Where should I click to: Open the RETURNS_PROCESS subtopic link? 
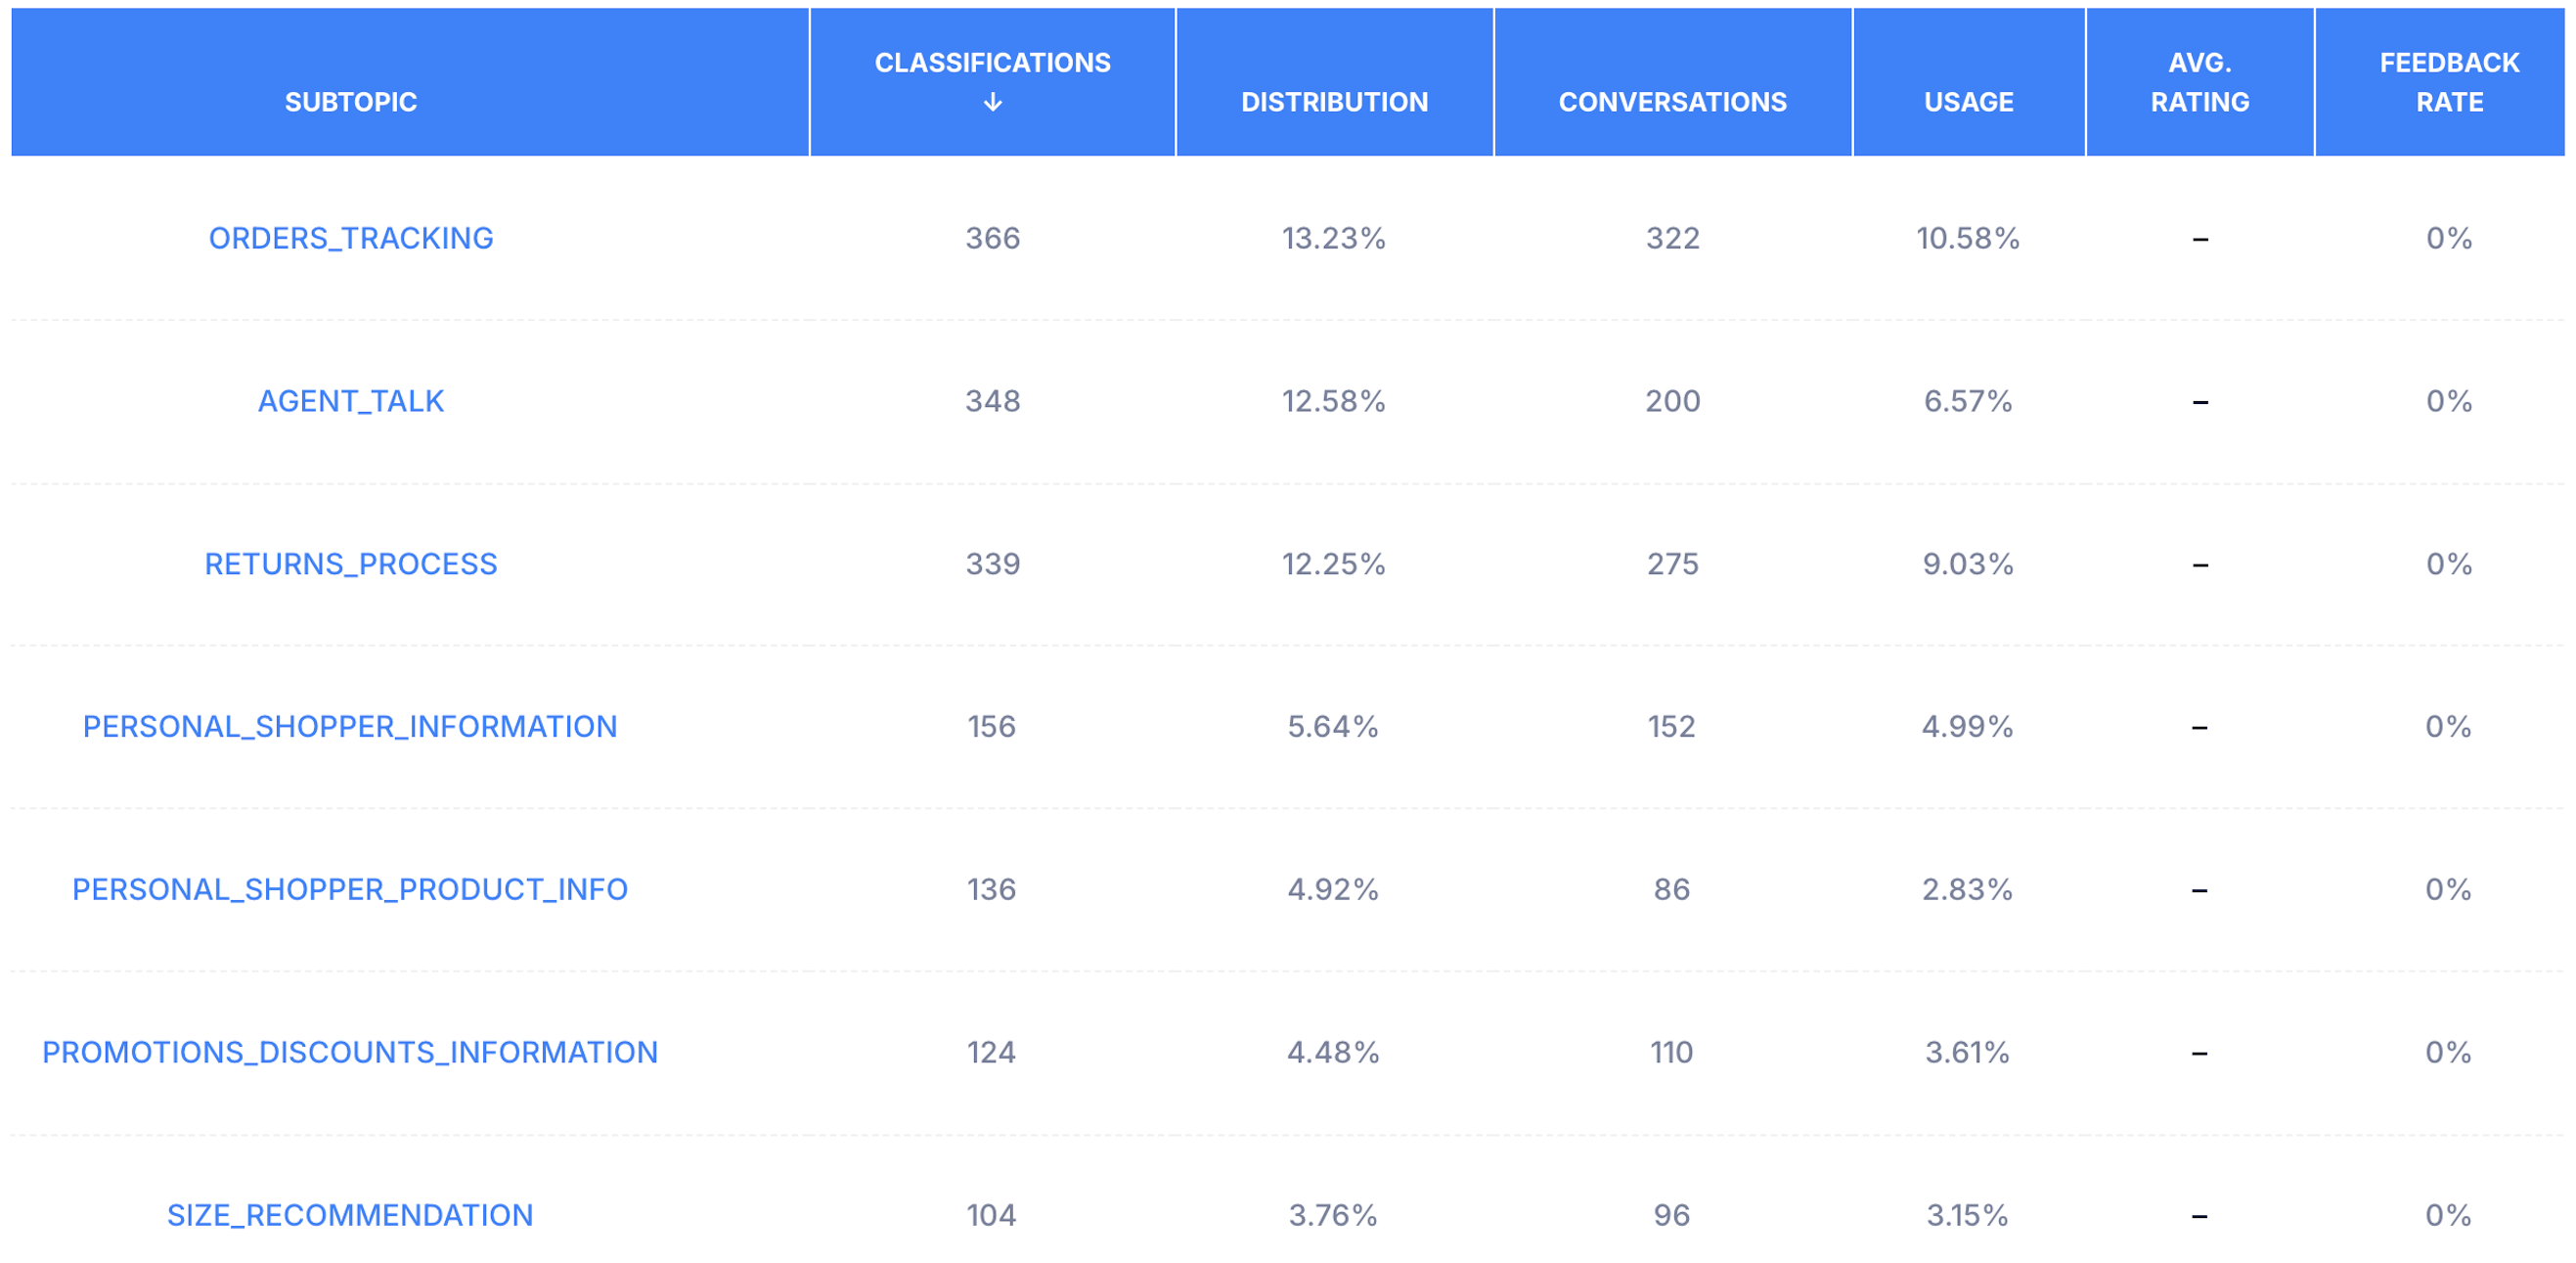coord(350,564)
